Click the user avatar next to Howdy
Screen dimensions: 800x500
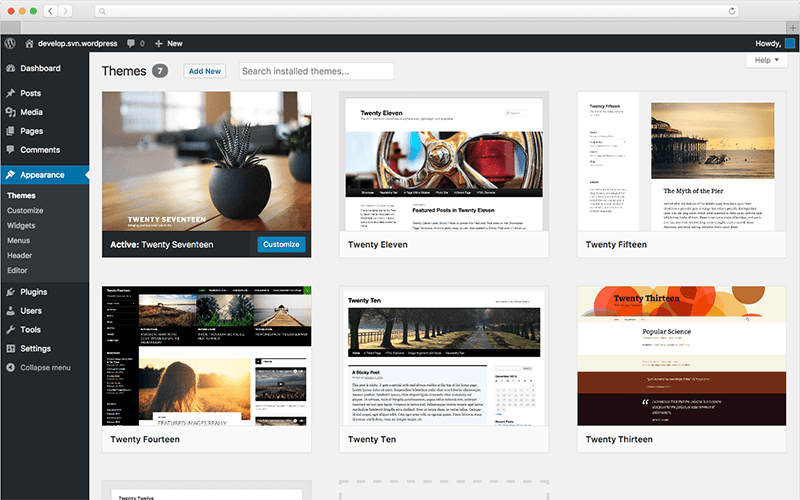point(790,43)
